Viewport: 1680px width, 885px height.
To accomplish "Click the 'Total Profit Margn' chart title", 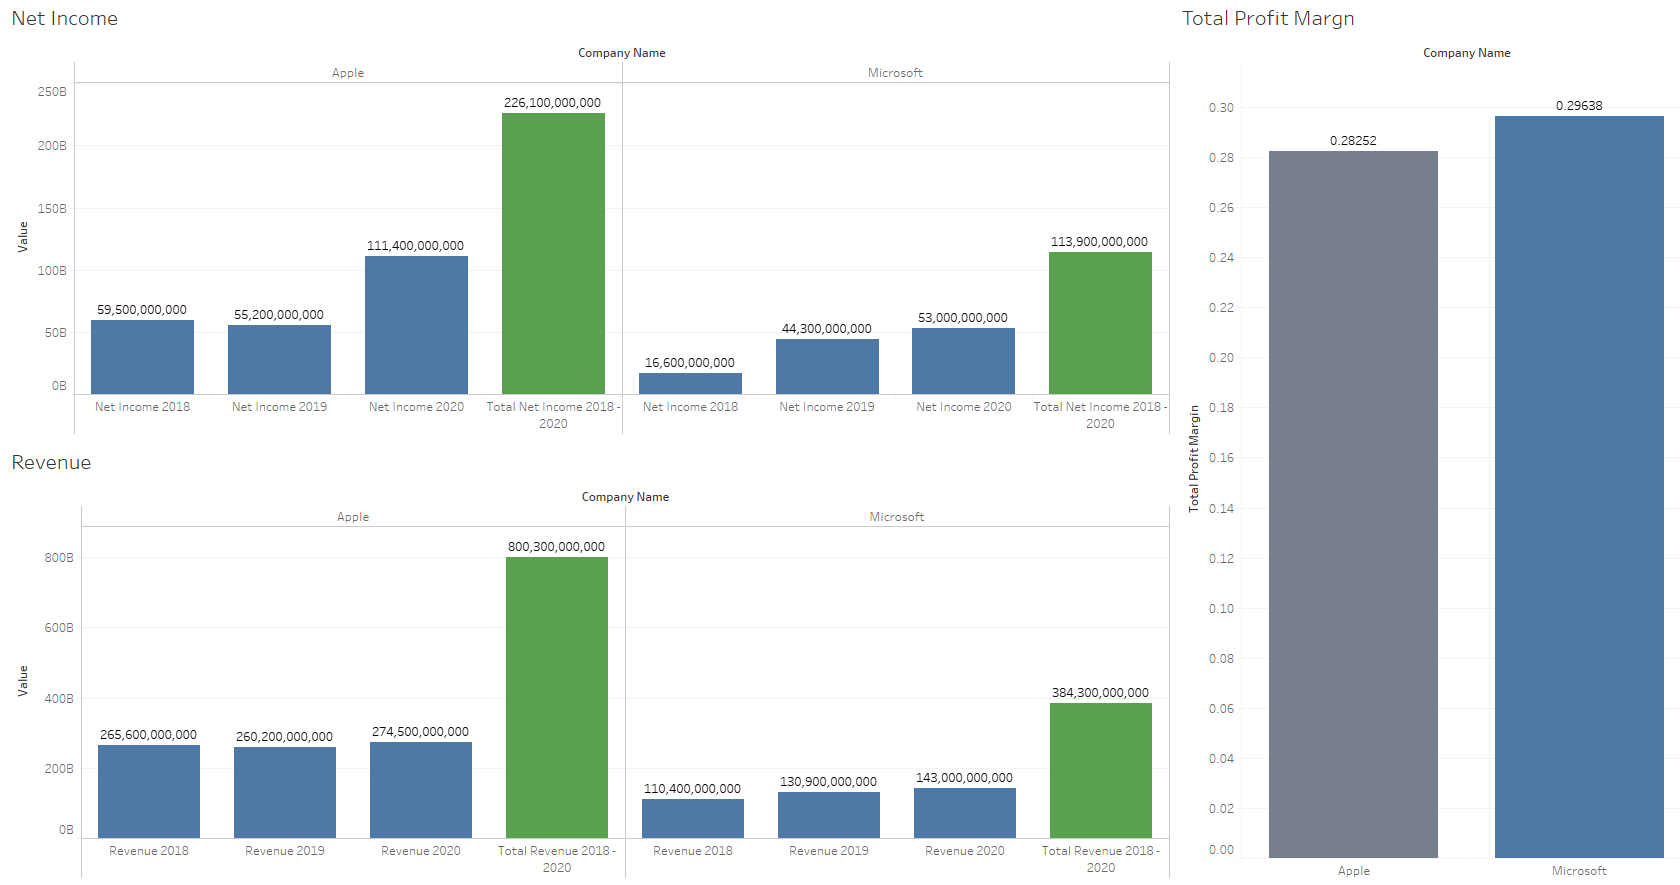I will (x=1268, y=18).
